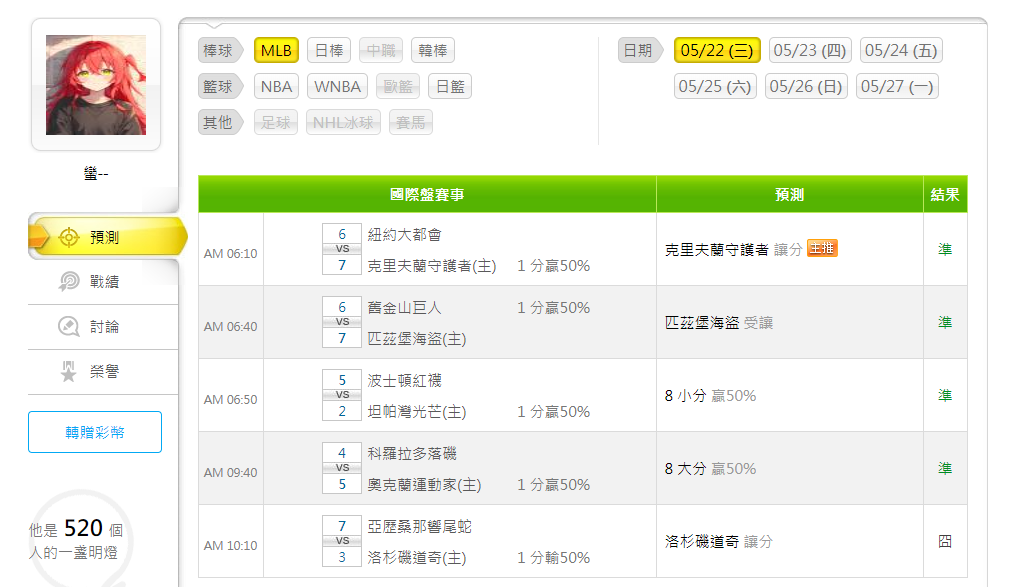Choose the 賽馬 filter
The height and width of the screenshot is (587, 1010).
click(411, 122)
